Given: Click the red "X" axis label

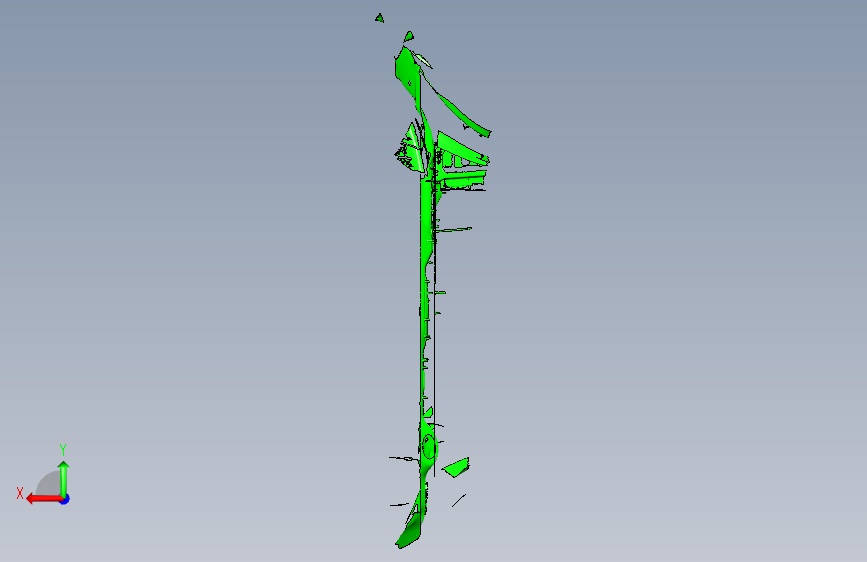Looking at the screenshot, I should (20, 493).
